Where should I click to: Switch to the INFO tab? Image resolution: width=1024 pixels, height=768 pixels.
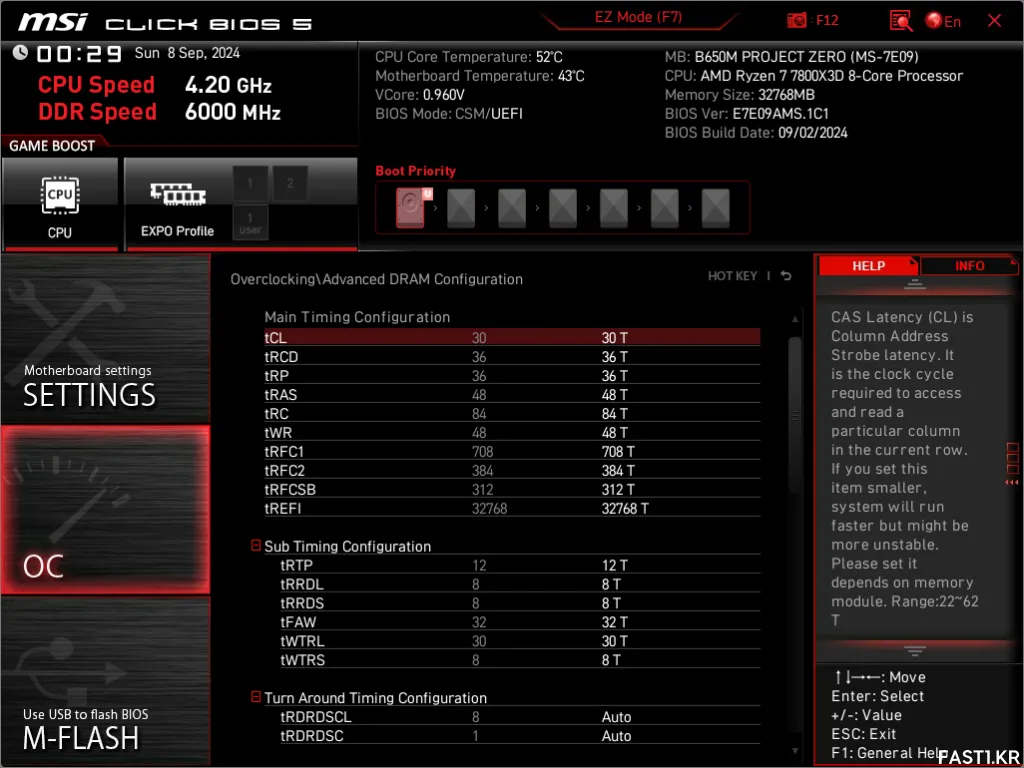pos(969,266)
